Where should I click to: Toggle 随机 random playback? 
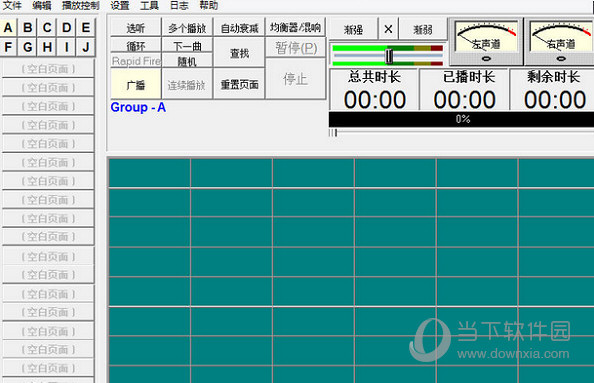(x=187, y=61)
